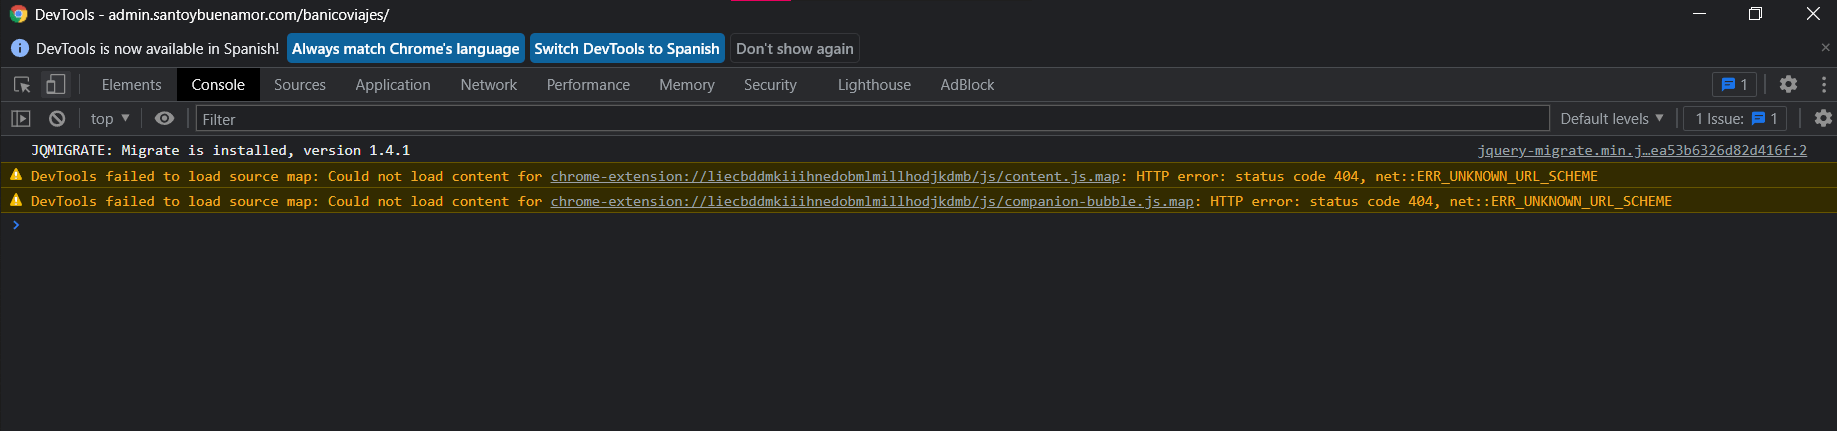Viewport: 1837px width, 431px height.
Task: Open the 1 Issue indicator
Action: [1735, 118]
